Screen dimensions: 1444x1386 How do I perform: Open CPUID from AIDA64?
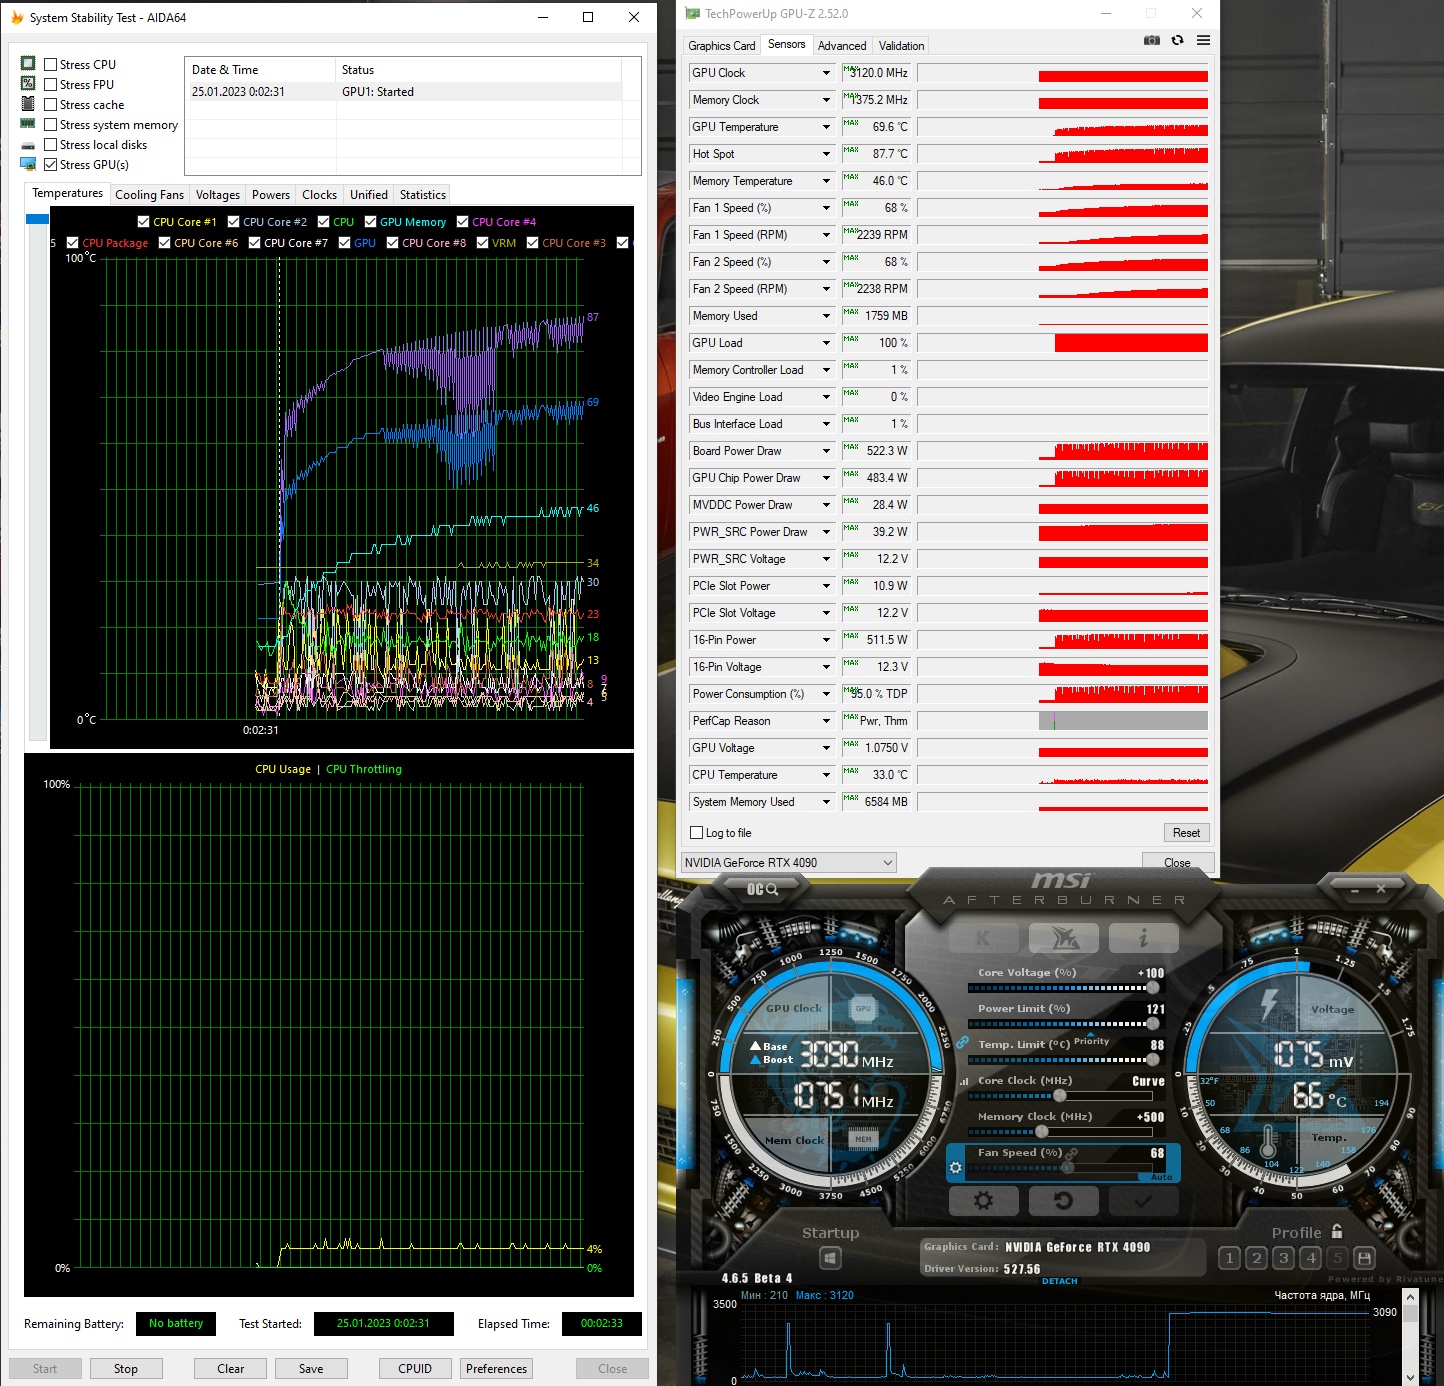point(415,1368)
